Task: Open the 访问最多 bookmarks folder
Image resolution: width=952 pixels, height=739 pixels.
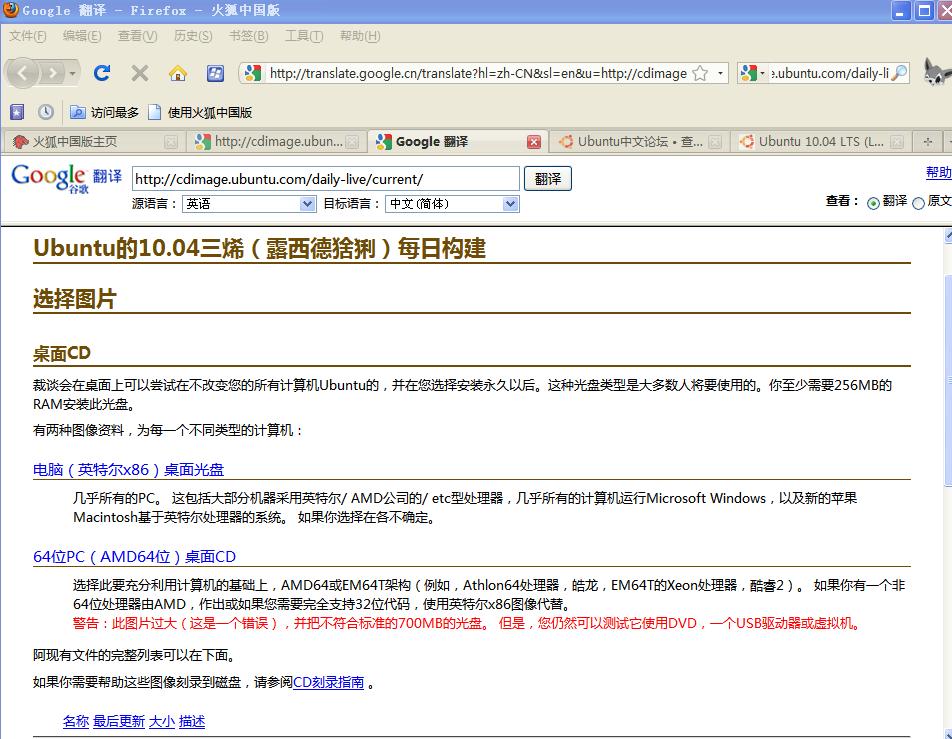Action: [x=104, y=112]
